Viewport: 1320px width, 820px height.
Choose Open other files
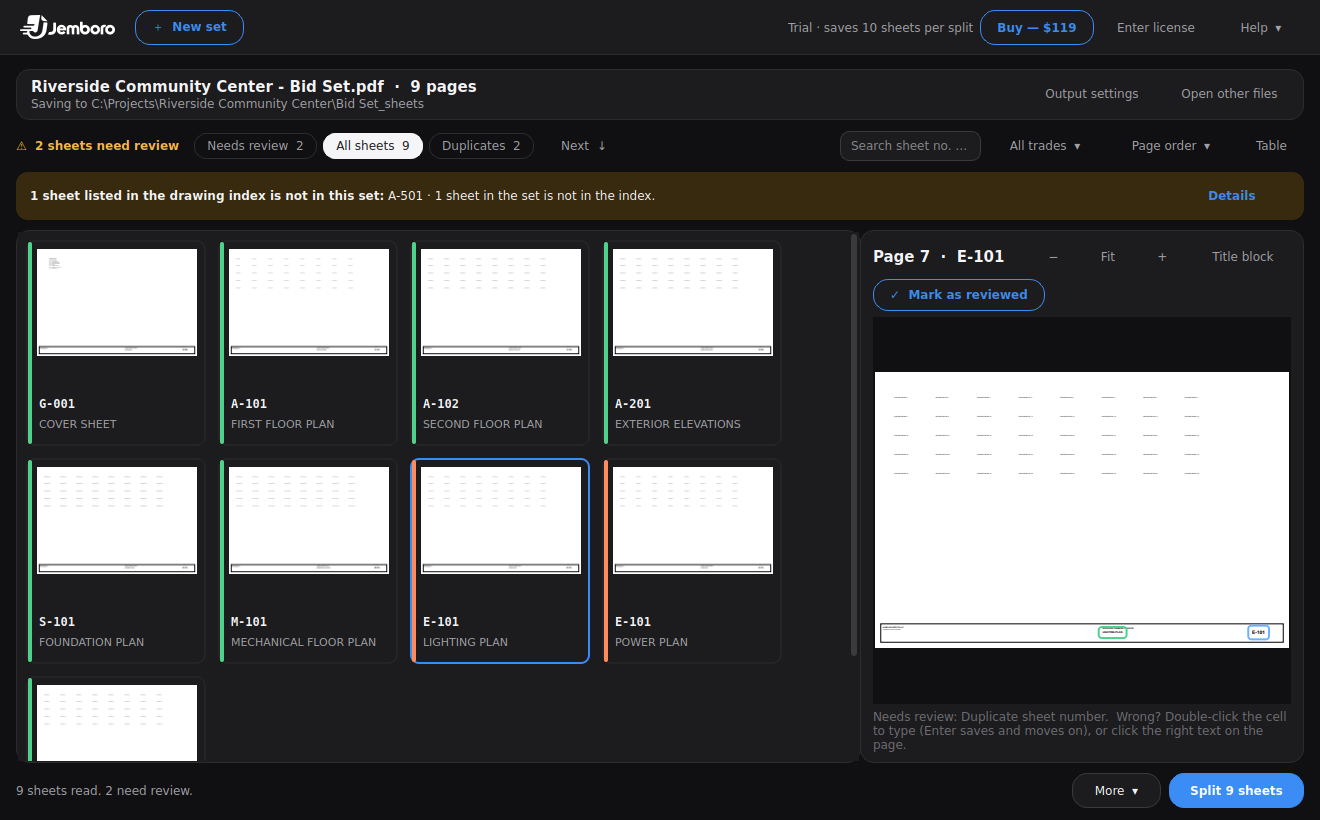click(x=1229, y=94)
